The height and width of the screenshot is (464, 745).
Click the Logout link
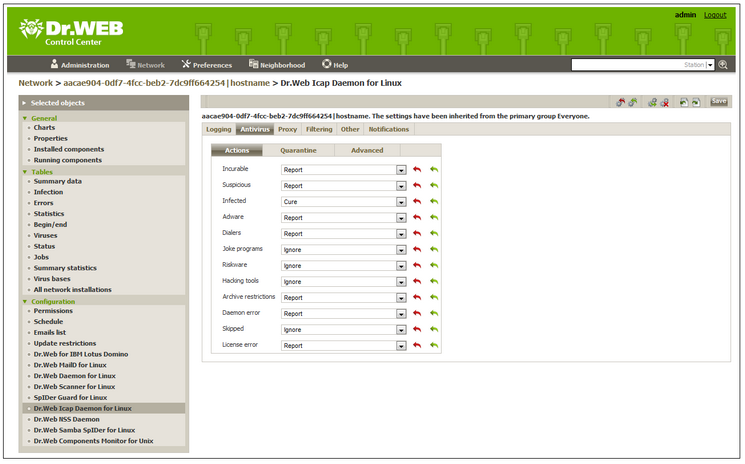pos(714,15)
